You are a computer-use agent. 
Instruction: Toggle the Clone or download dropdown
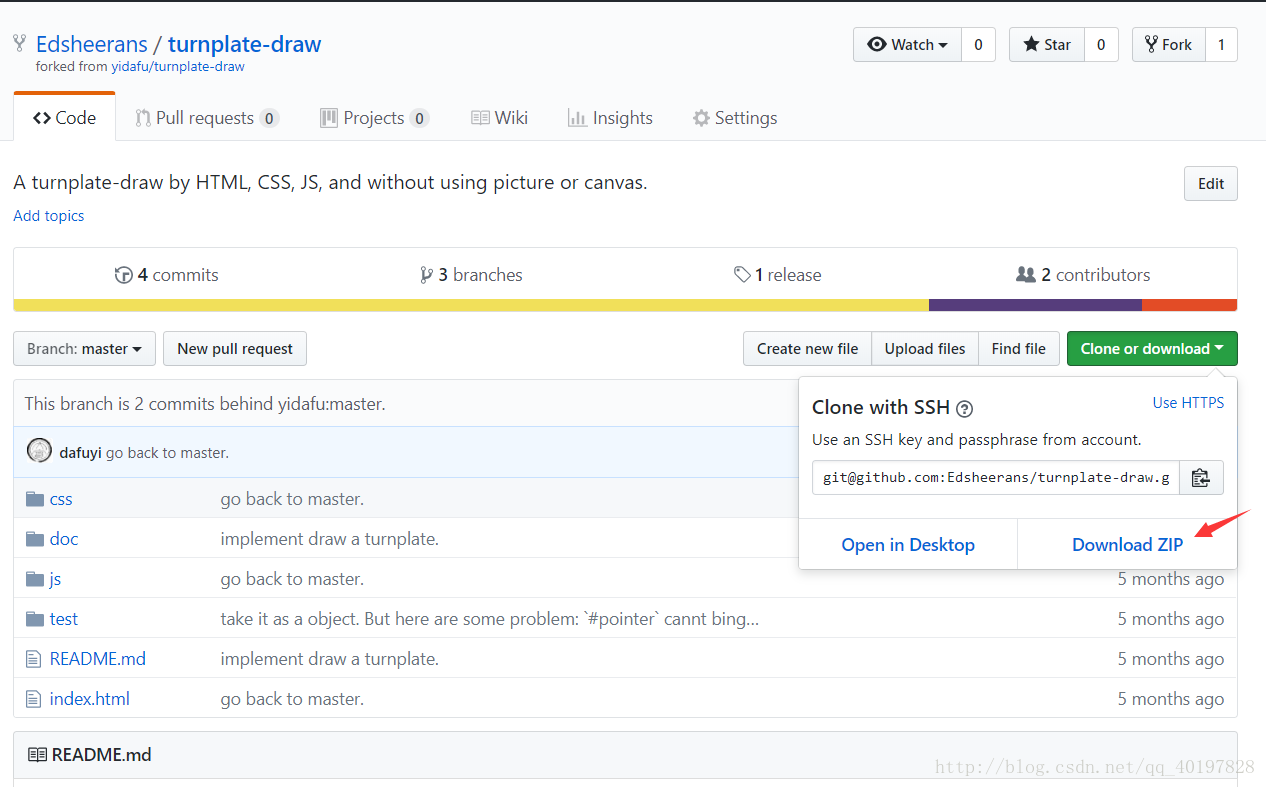(1152, 348)
